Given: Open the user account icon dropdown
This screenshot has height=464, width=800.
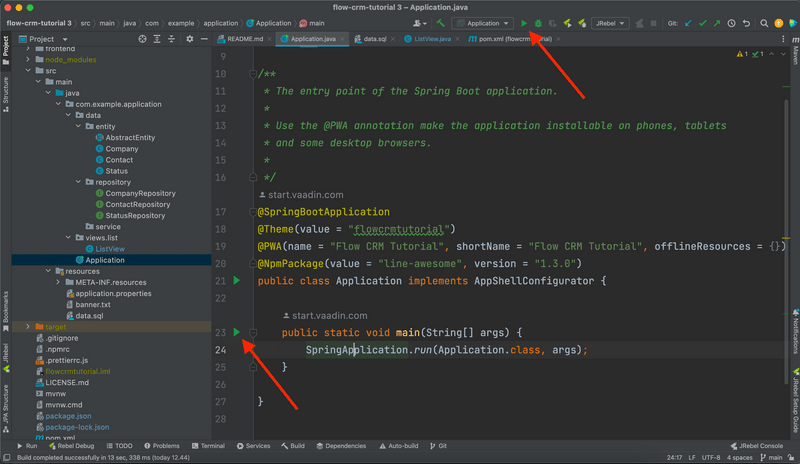Looking at the screenshot, I should click(x=419, y=23).
